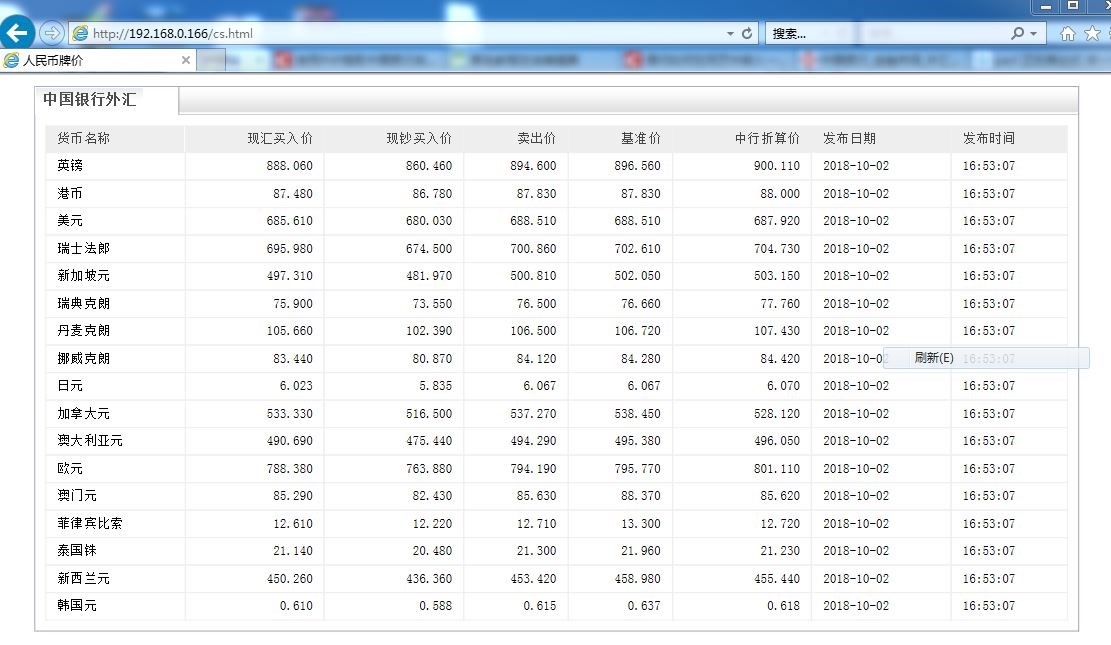Image resolution: width=1111 pixels, height=645 pixels.
Task: Close the 人民币牌价 tab
Action: [x=186, y=60]
